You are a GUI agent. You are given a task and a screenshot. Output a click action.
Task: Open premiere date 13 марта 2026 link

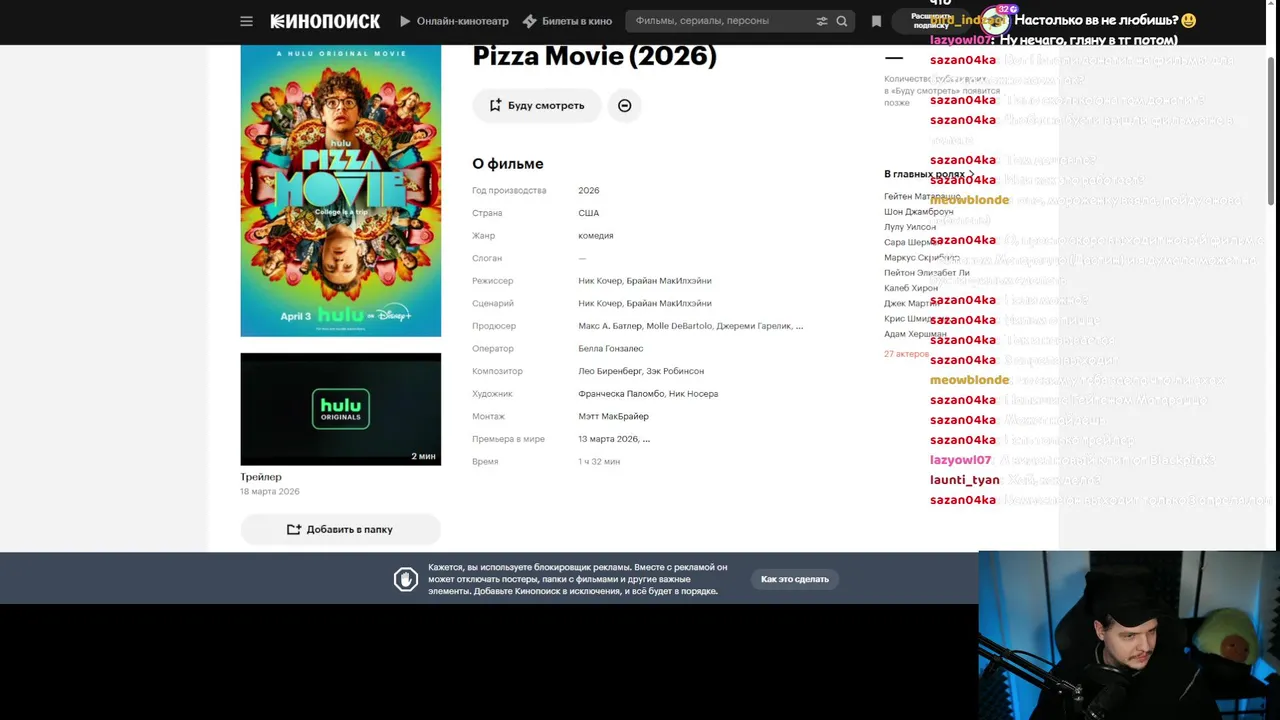(x=608, y=439)
